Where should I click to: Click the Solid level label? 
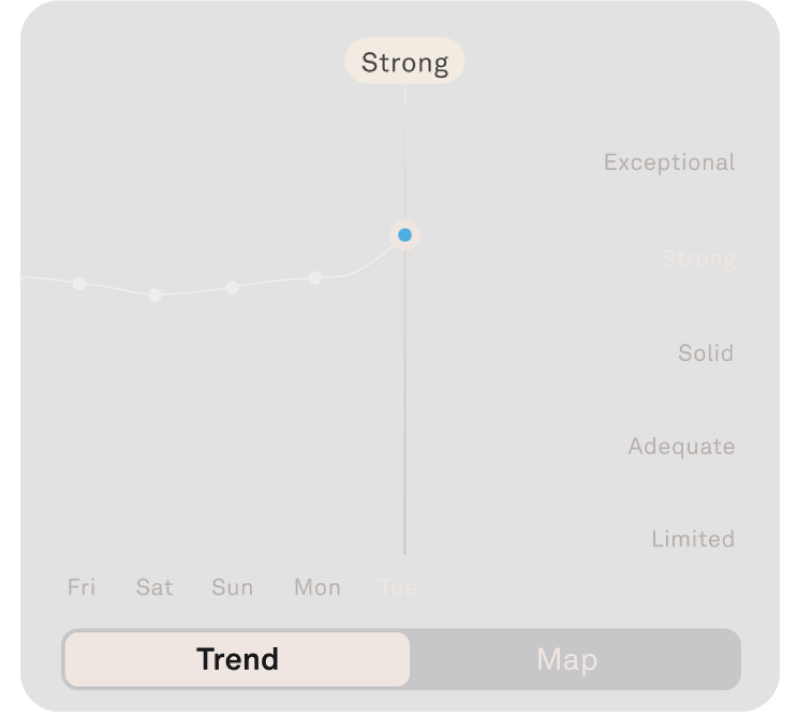tap(706, 353)
